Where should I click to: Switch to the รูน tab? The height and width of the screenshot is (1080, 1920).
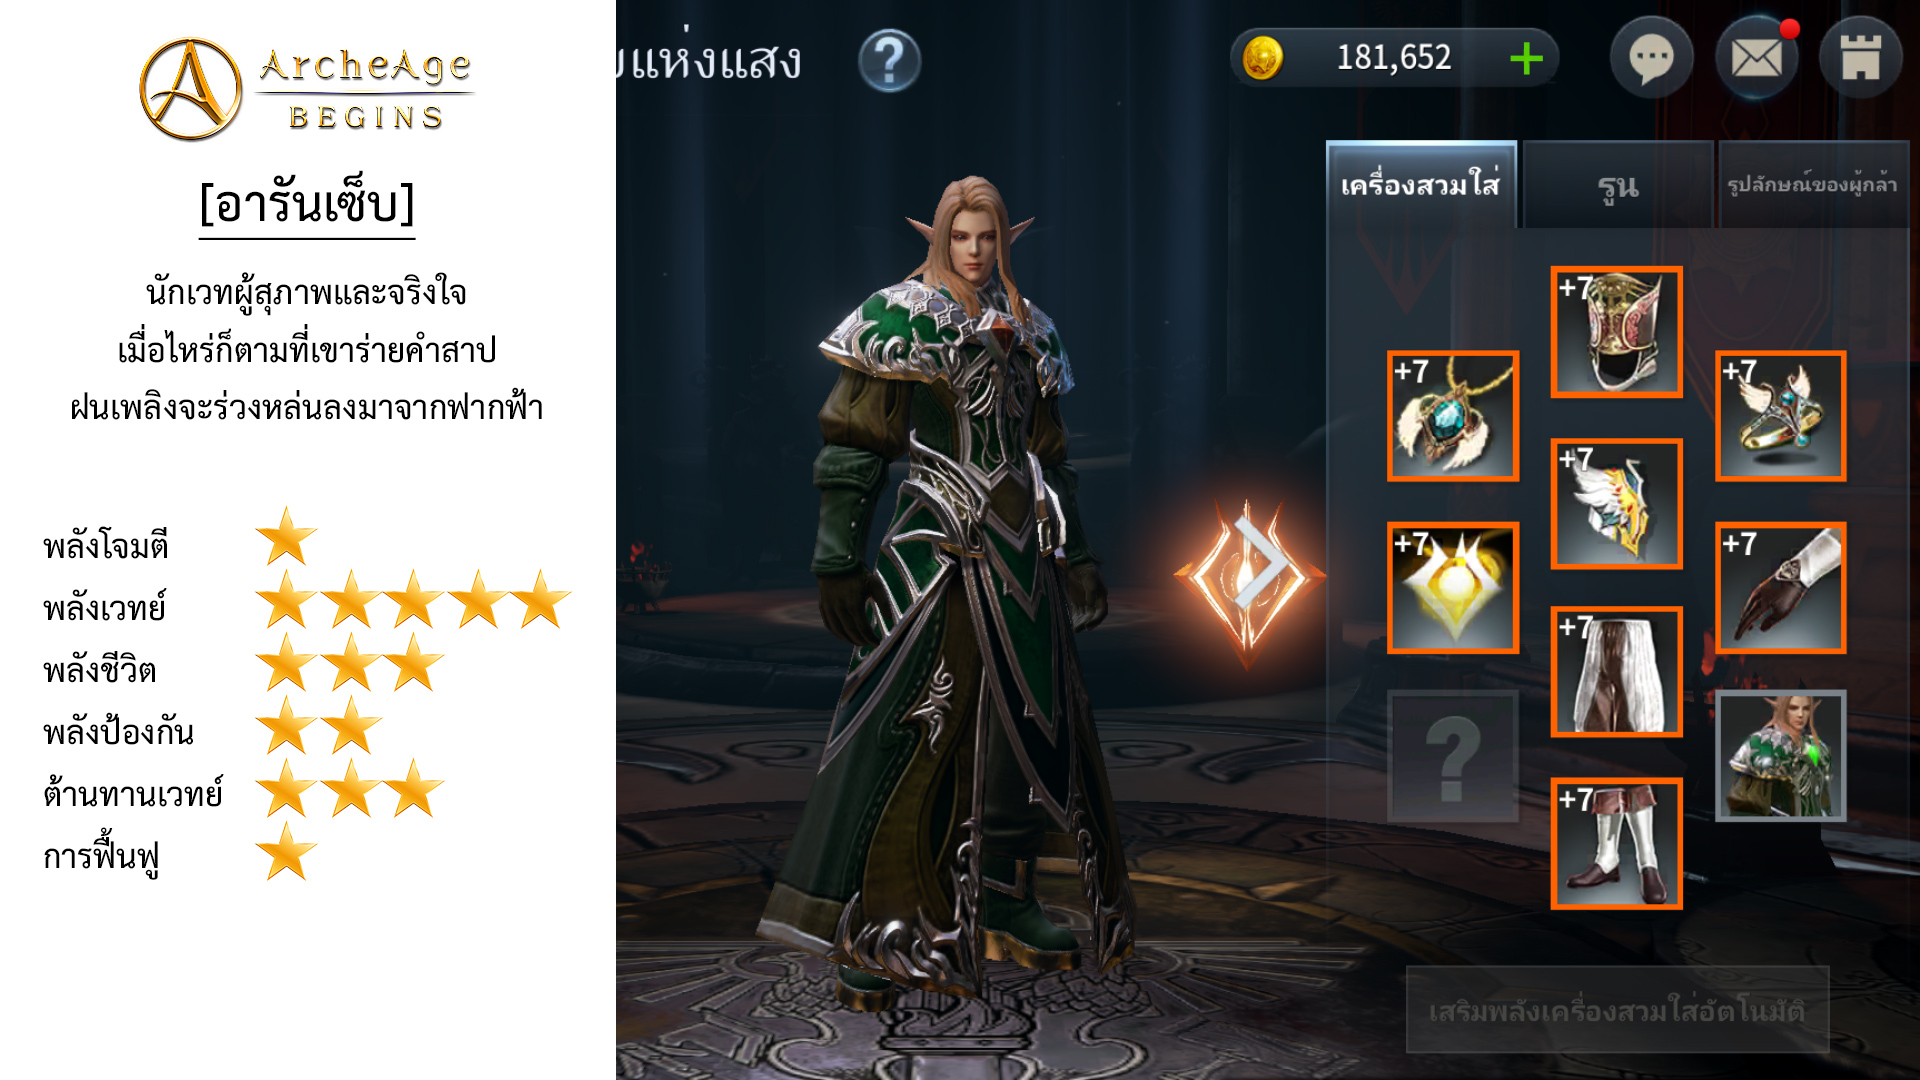(x=1617, y=185)
